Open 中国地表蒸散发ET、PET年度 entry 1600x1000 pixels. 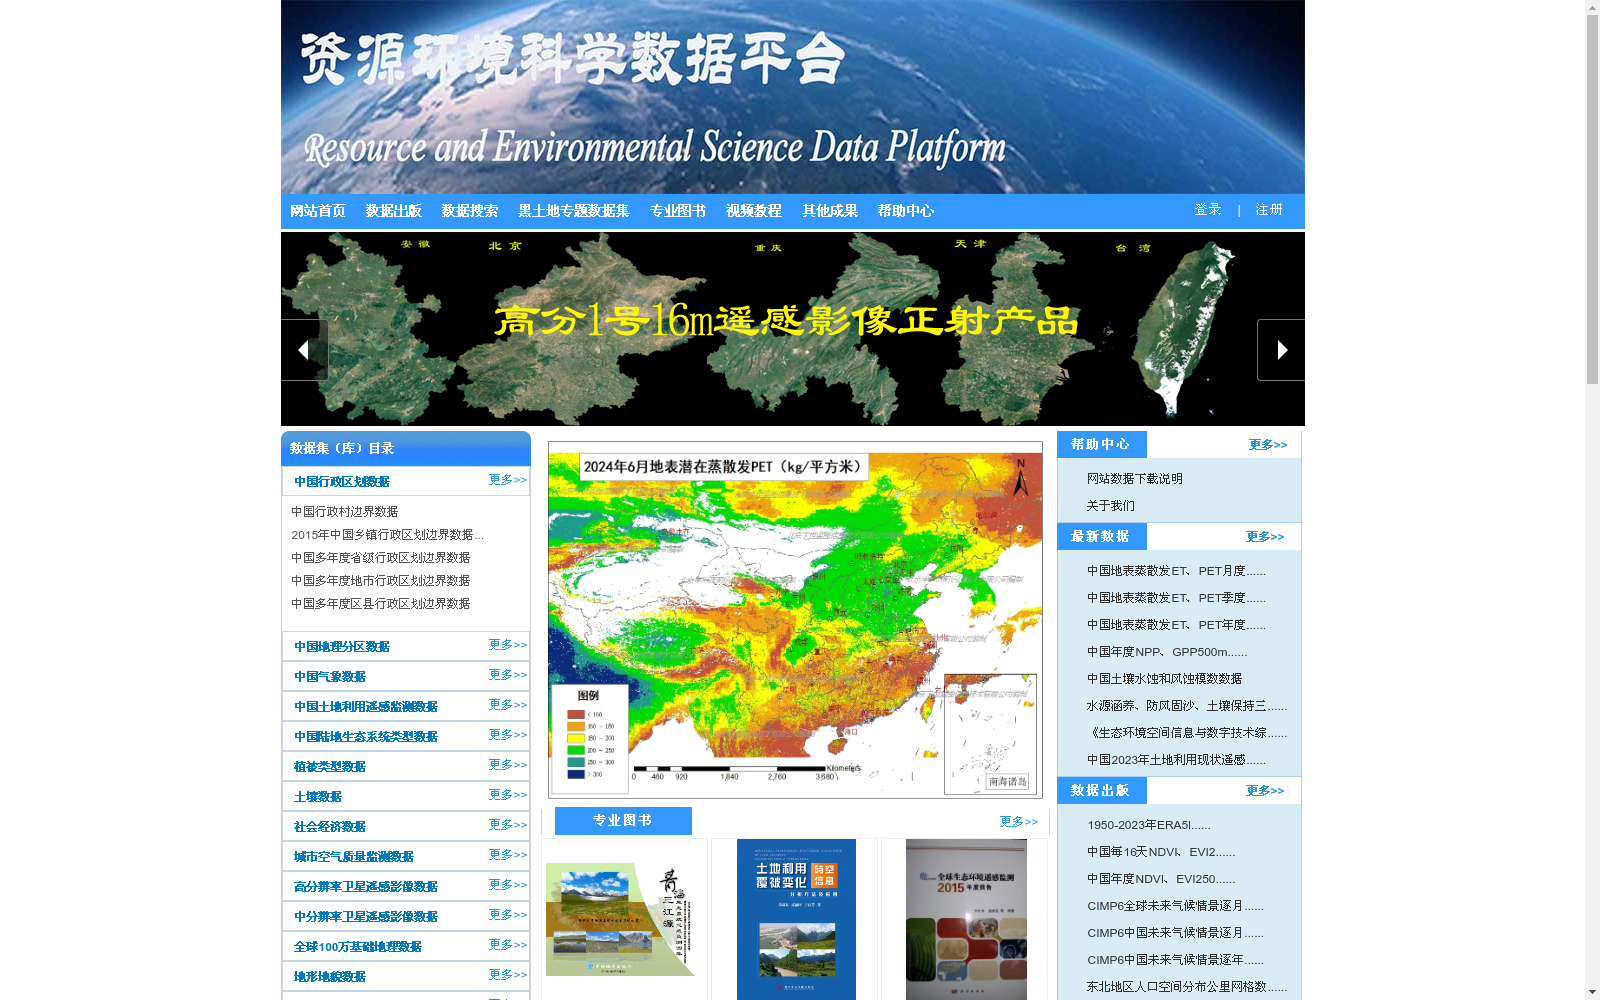pyautogui.click(x=1177, y=625)
